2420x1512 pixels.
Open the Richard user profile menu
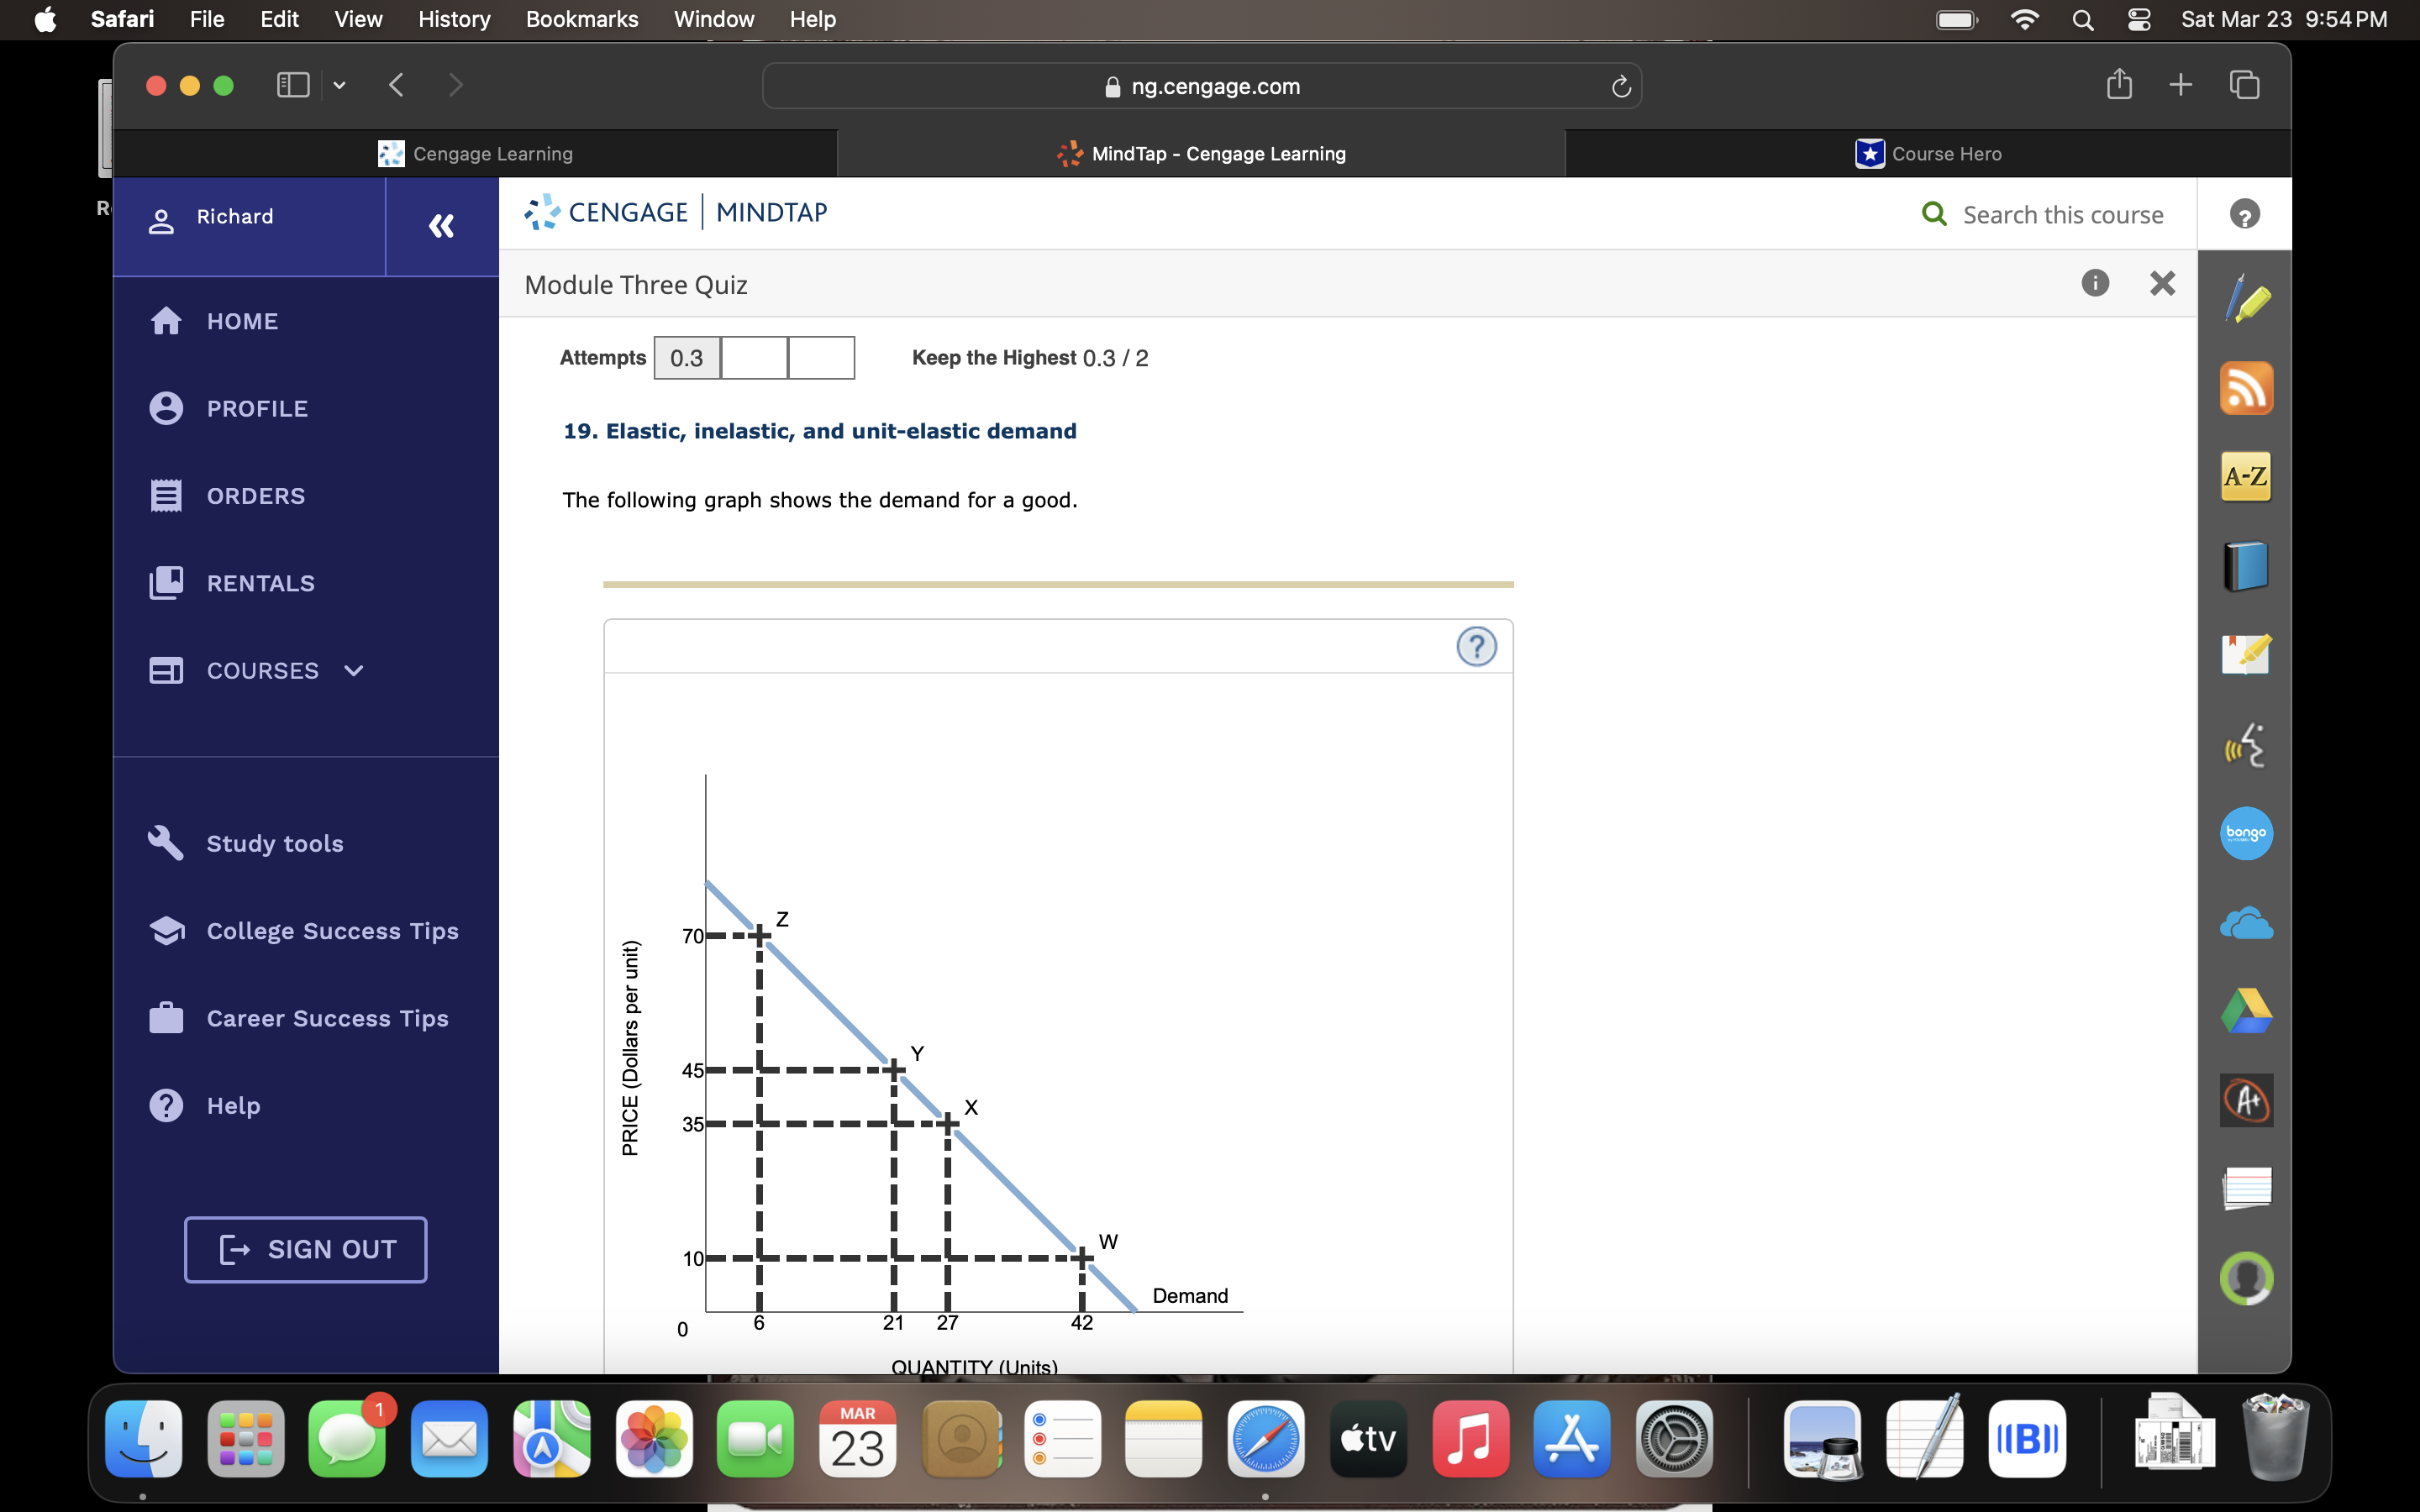tap(235, 217)
